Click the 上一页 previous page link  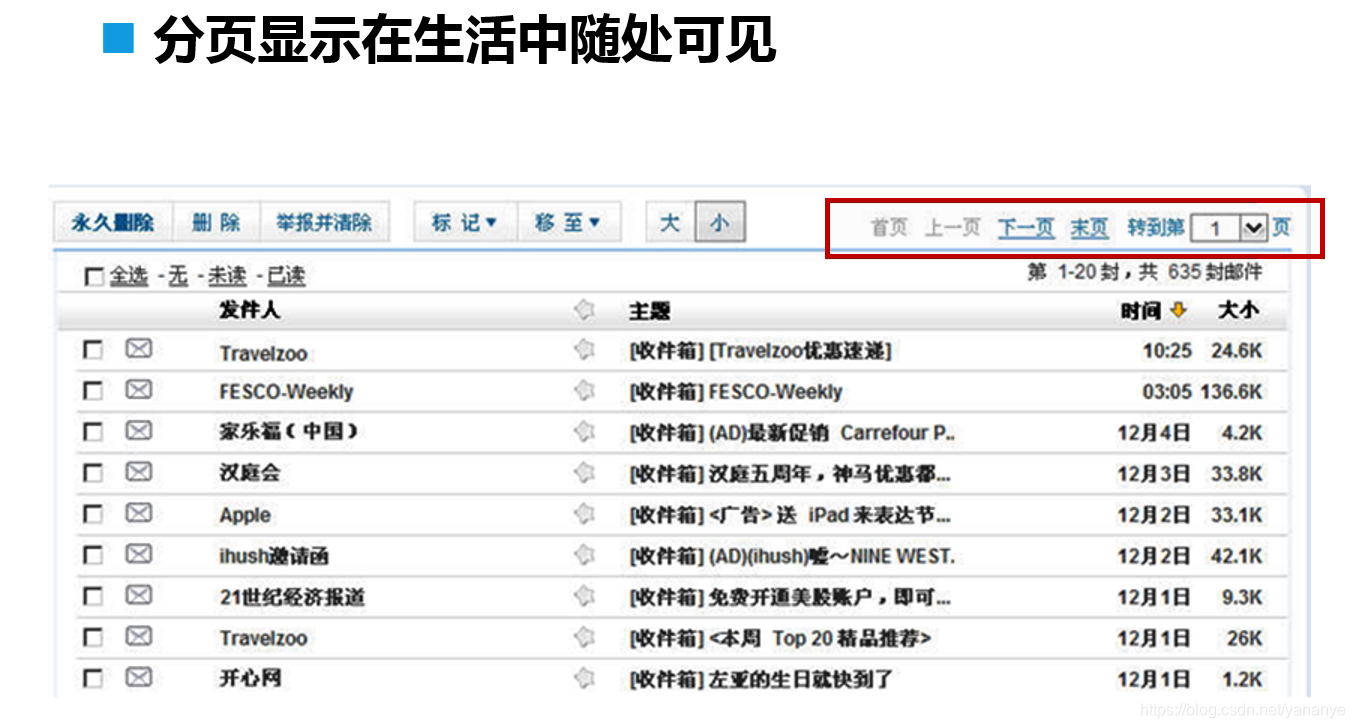point(952,228)
